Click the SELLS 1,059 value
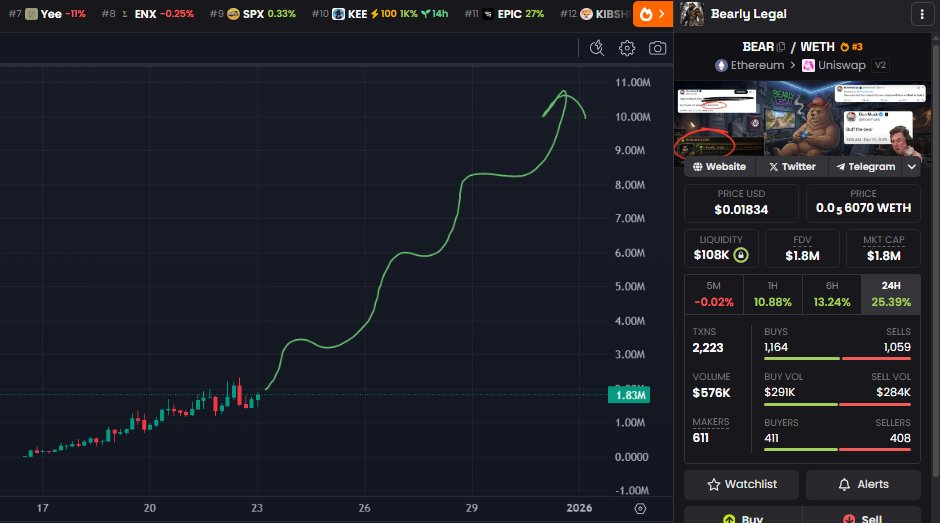Viewport: 940px width, 523px height. [897, 347]
